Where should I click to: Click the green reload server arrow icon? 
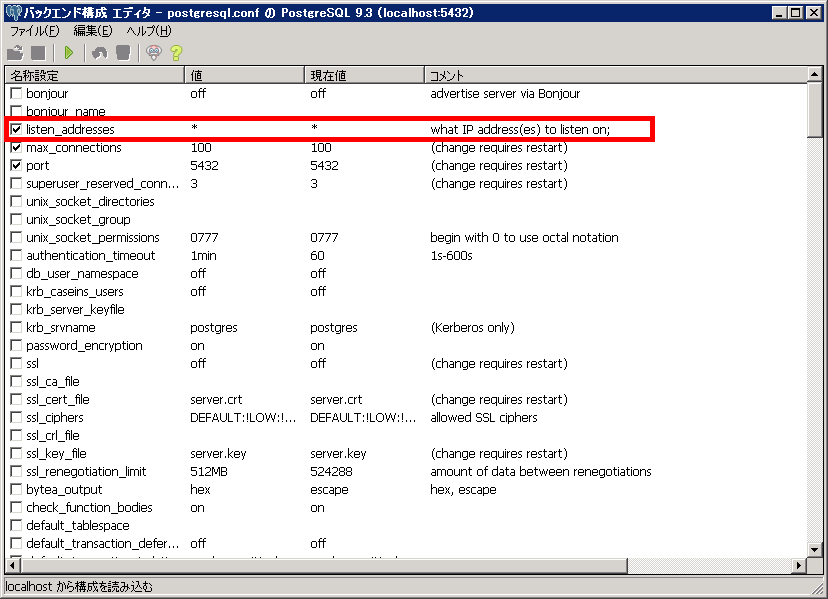tap(69, 53)
